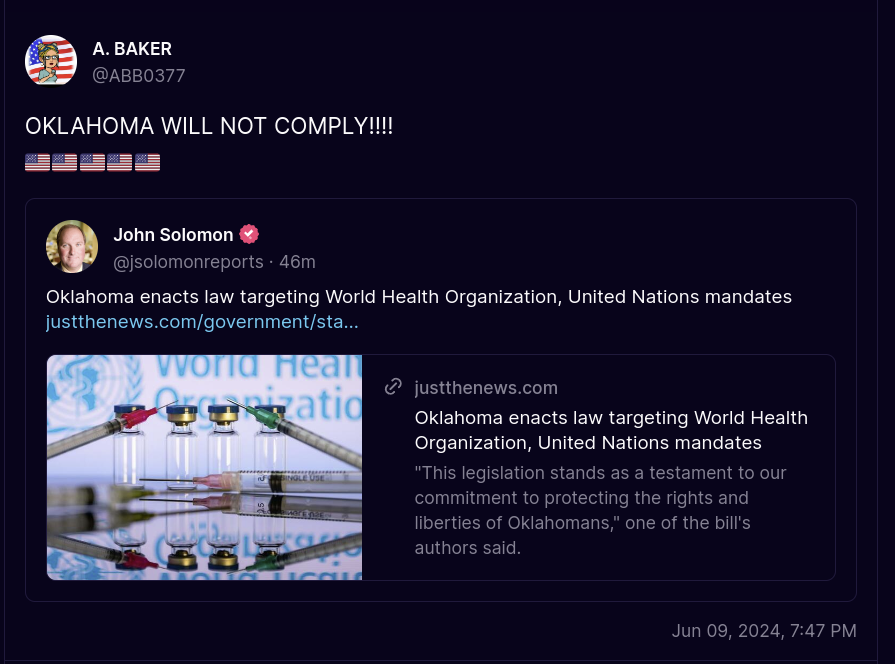Click the last American flag emoji
The height and width of the screenshot is (664, 895).
click(148, 162)
